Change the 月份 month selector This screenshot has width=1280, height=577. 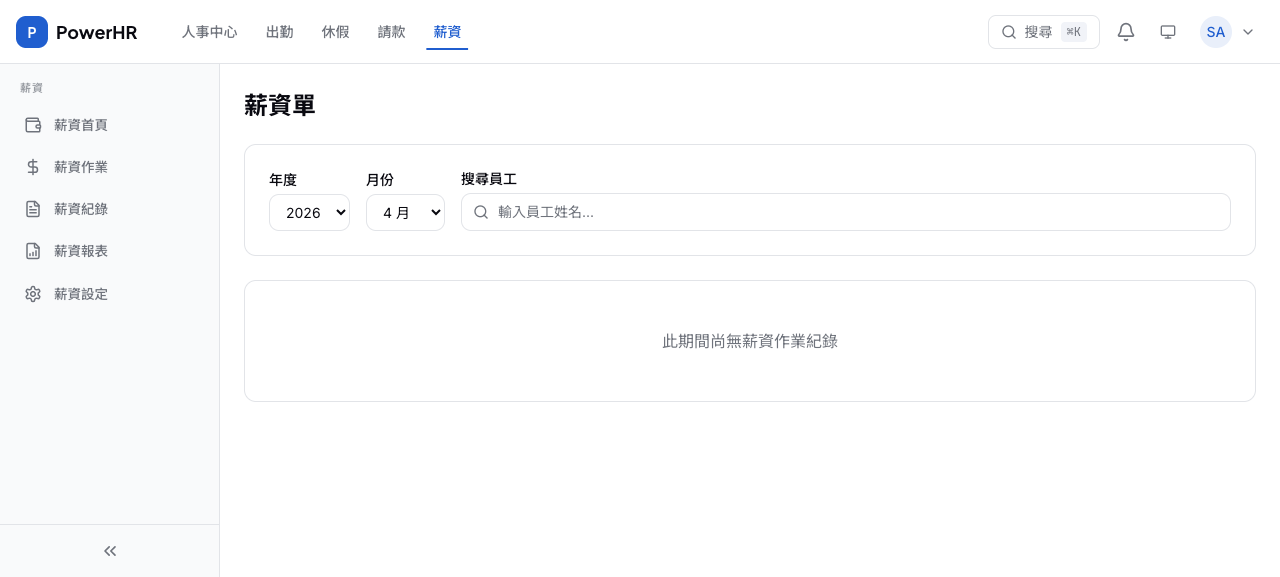click(405, 212)
